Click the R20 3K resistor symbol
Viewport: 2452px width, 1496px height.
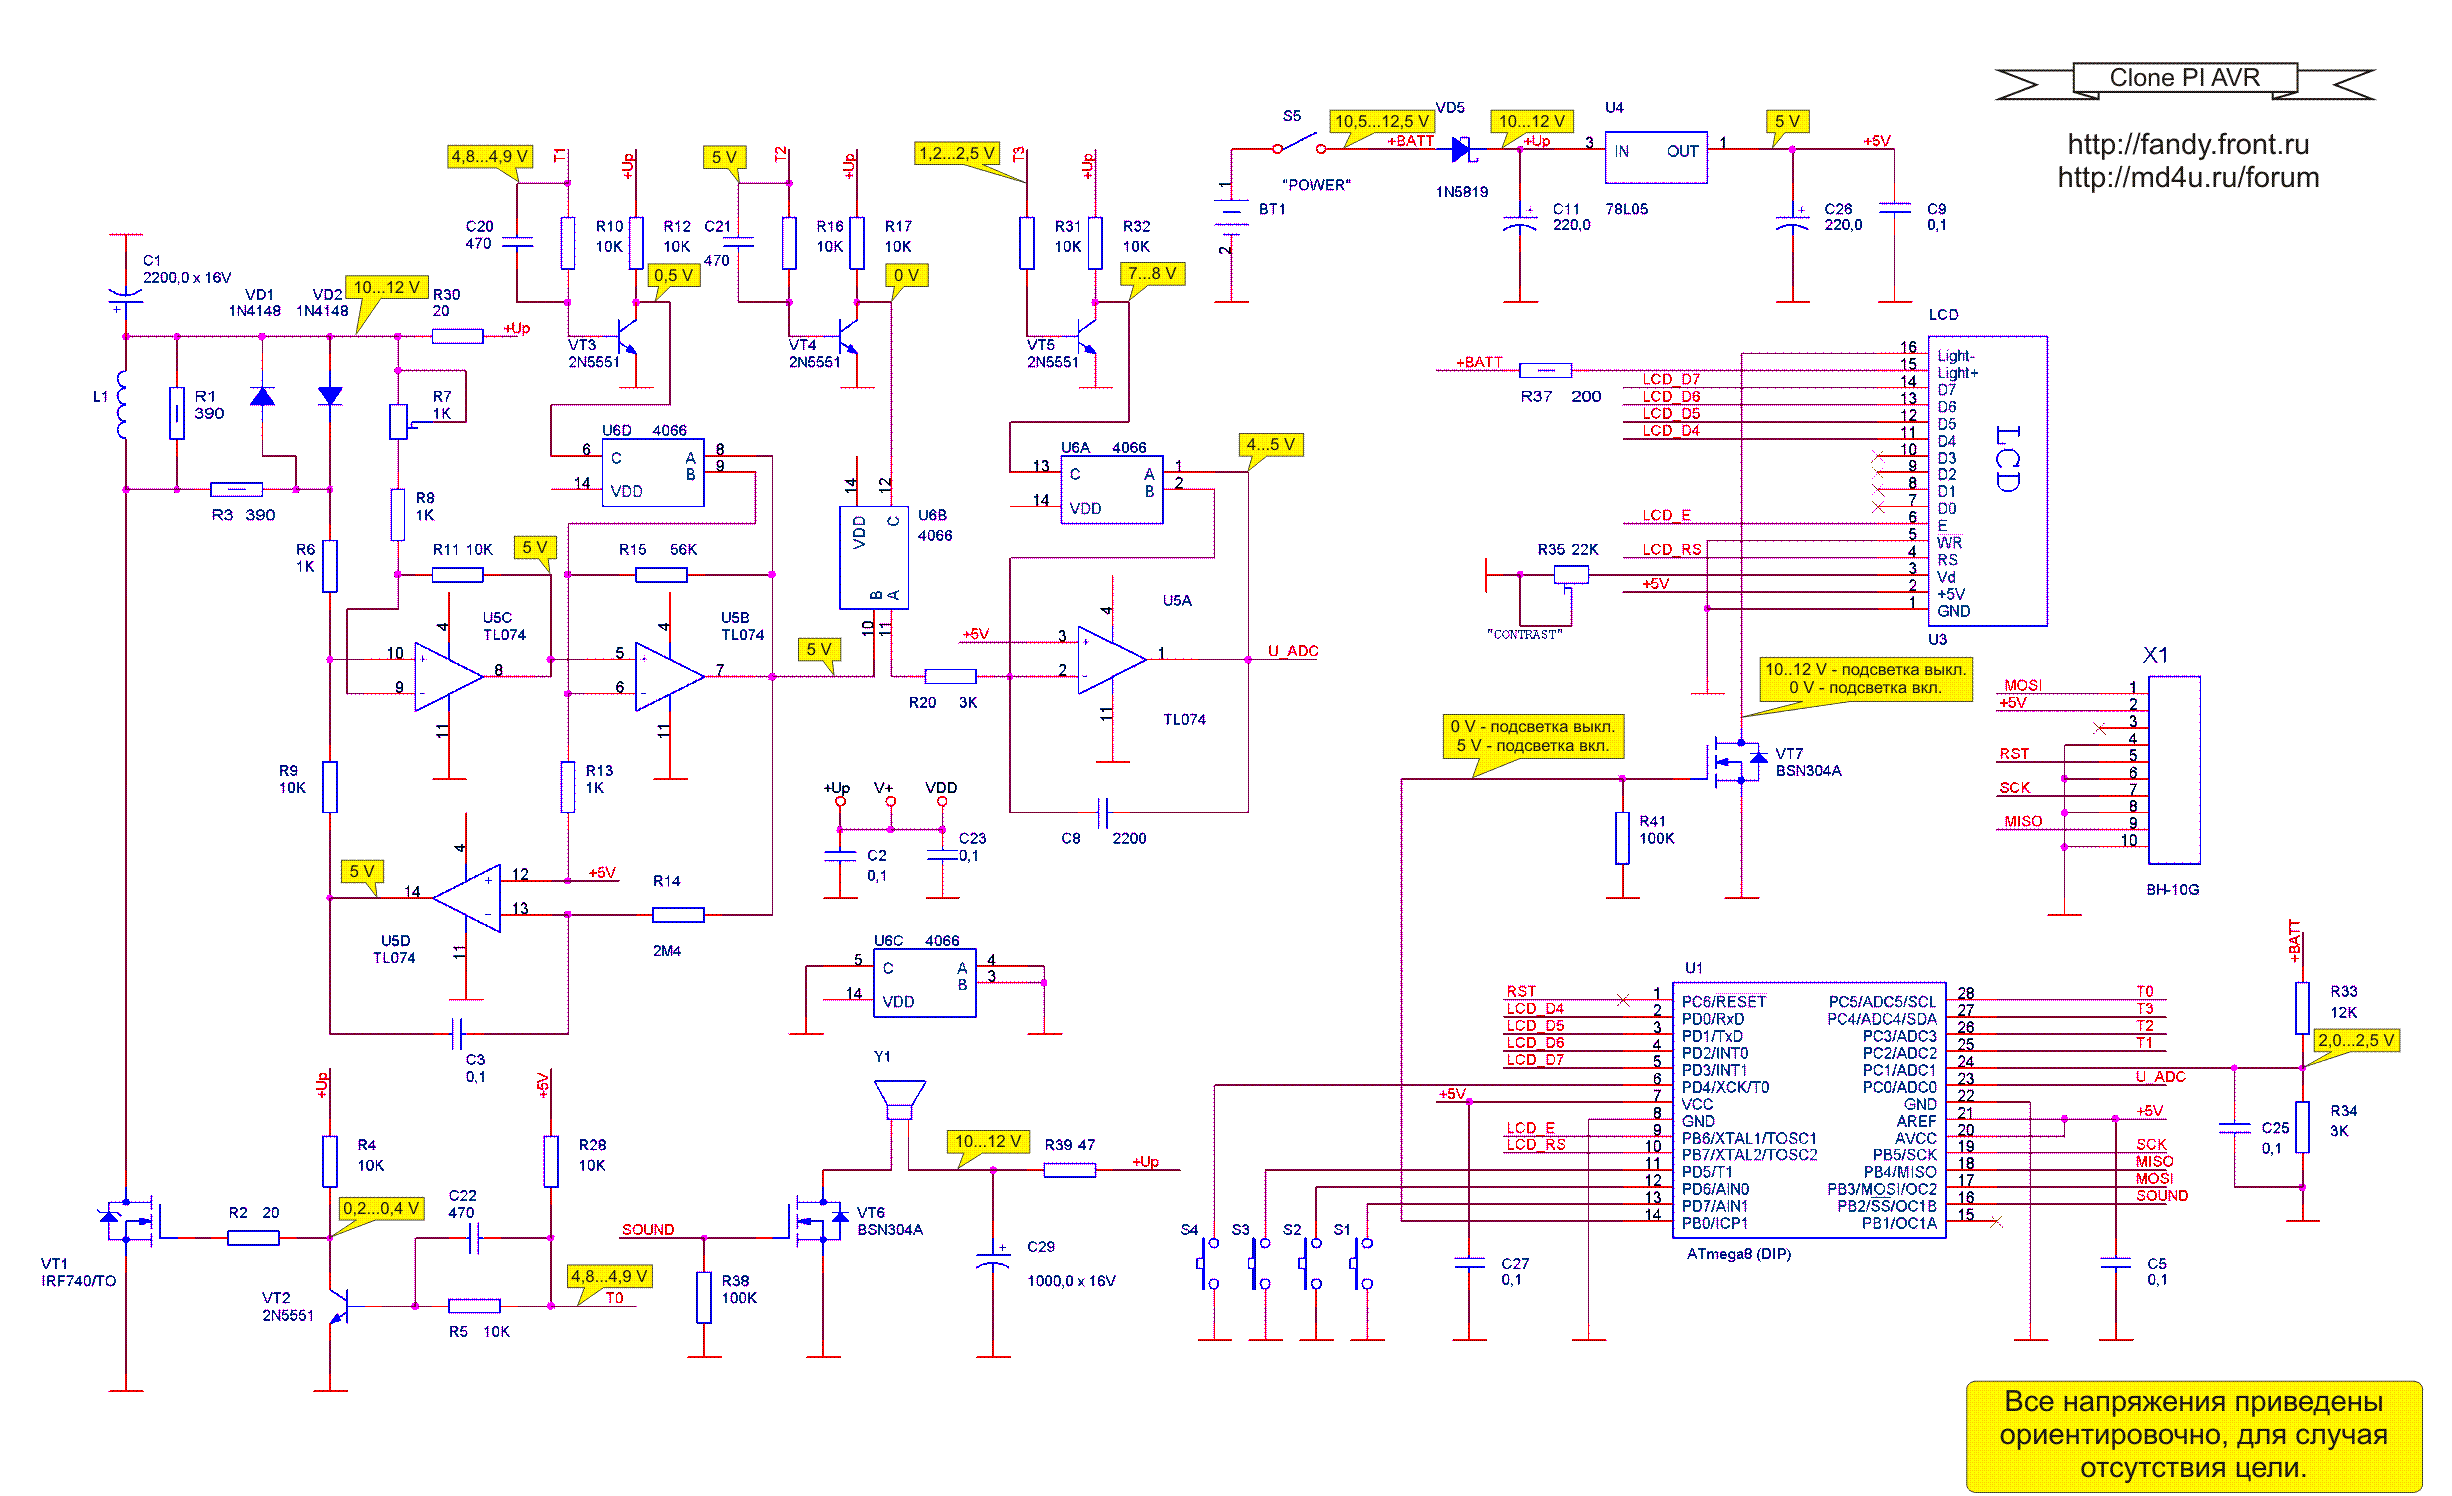(x=950, y=676)
